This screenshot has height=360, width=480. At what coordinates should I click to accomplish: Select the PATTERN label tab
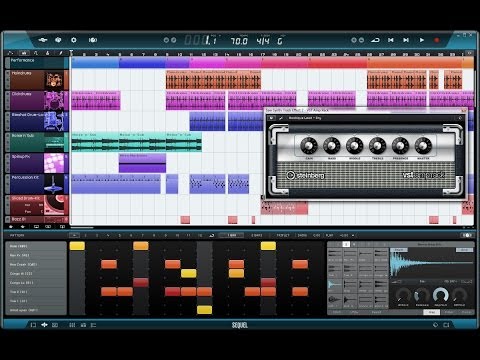click(x=17, y=235)
